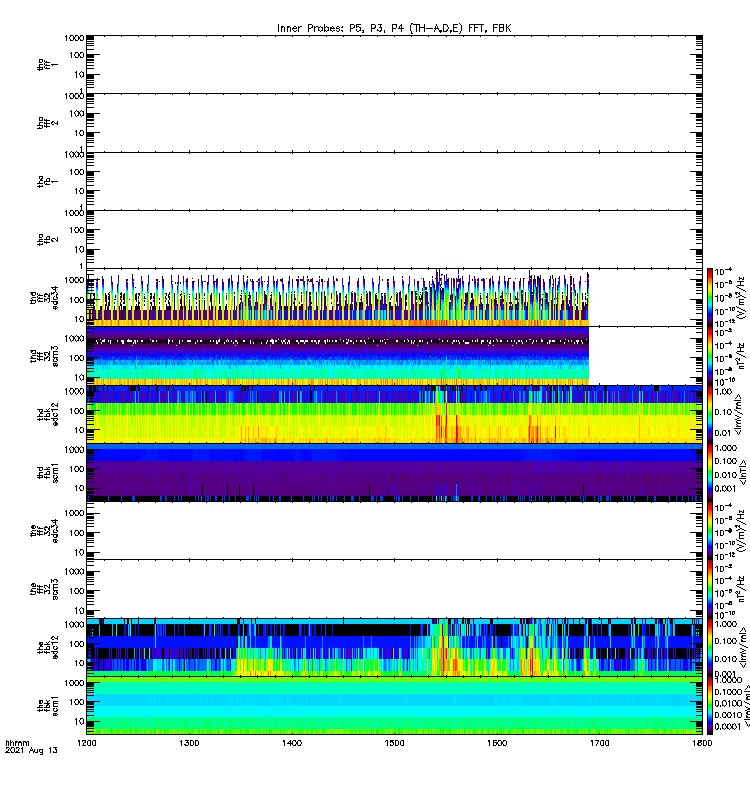Click the "hhmm" axis unit label
The image size is (750, 800).
(17, 743)
